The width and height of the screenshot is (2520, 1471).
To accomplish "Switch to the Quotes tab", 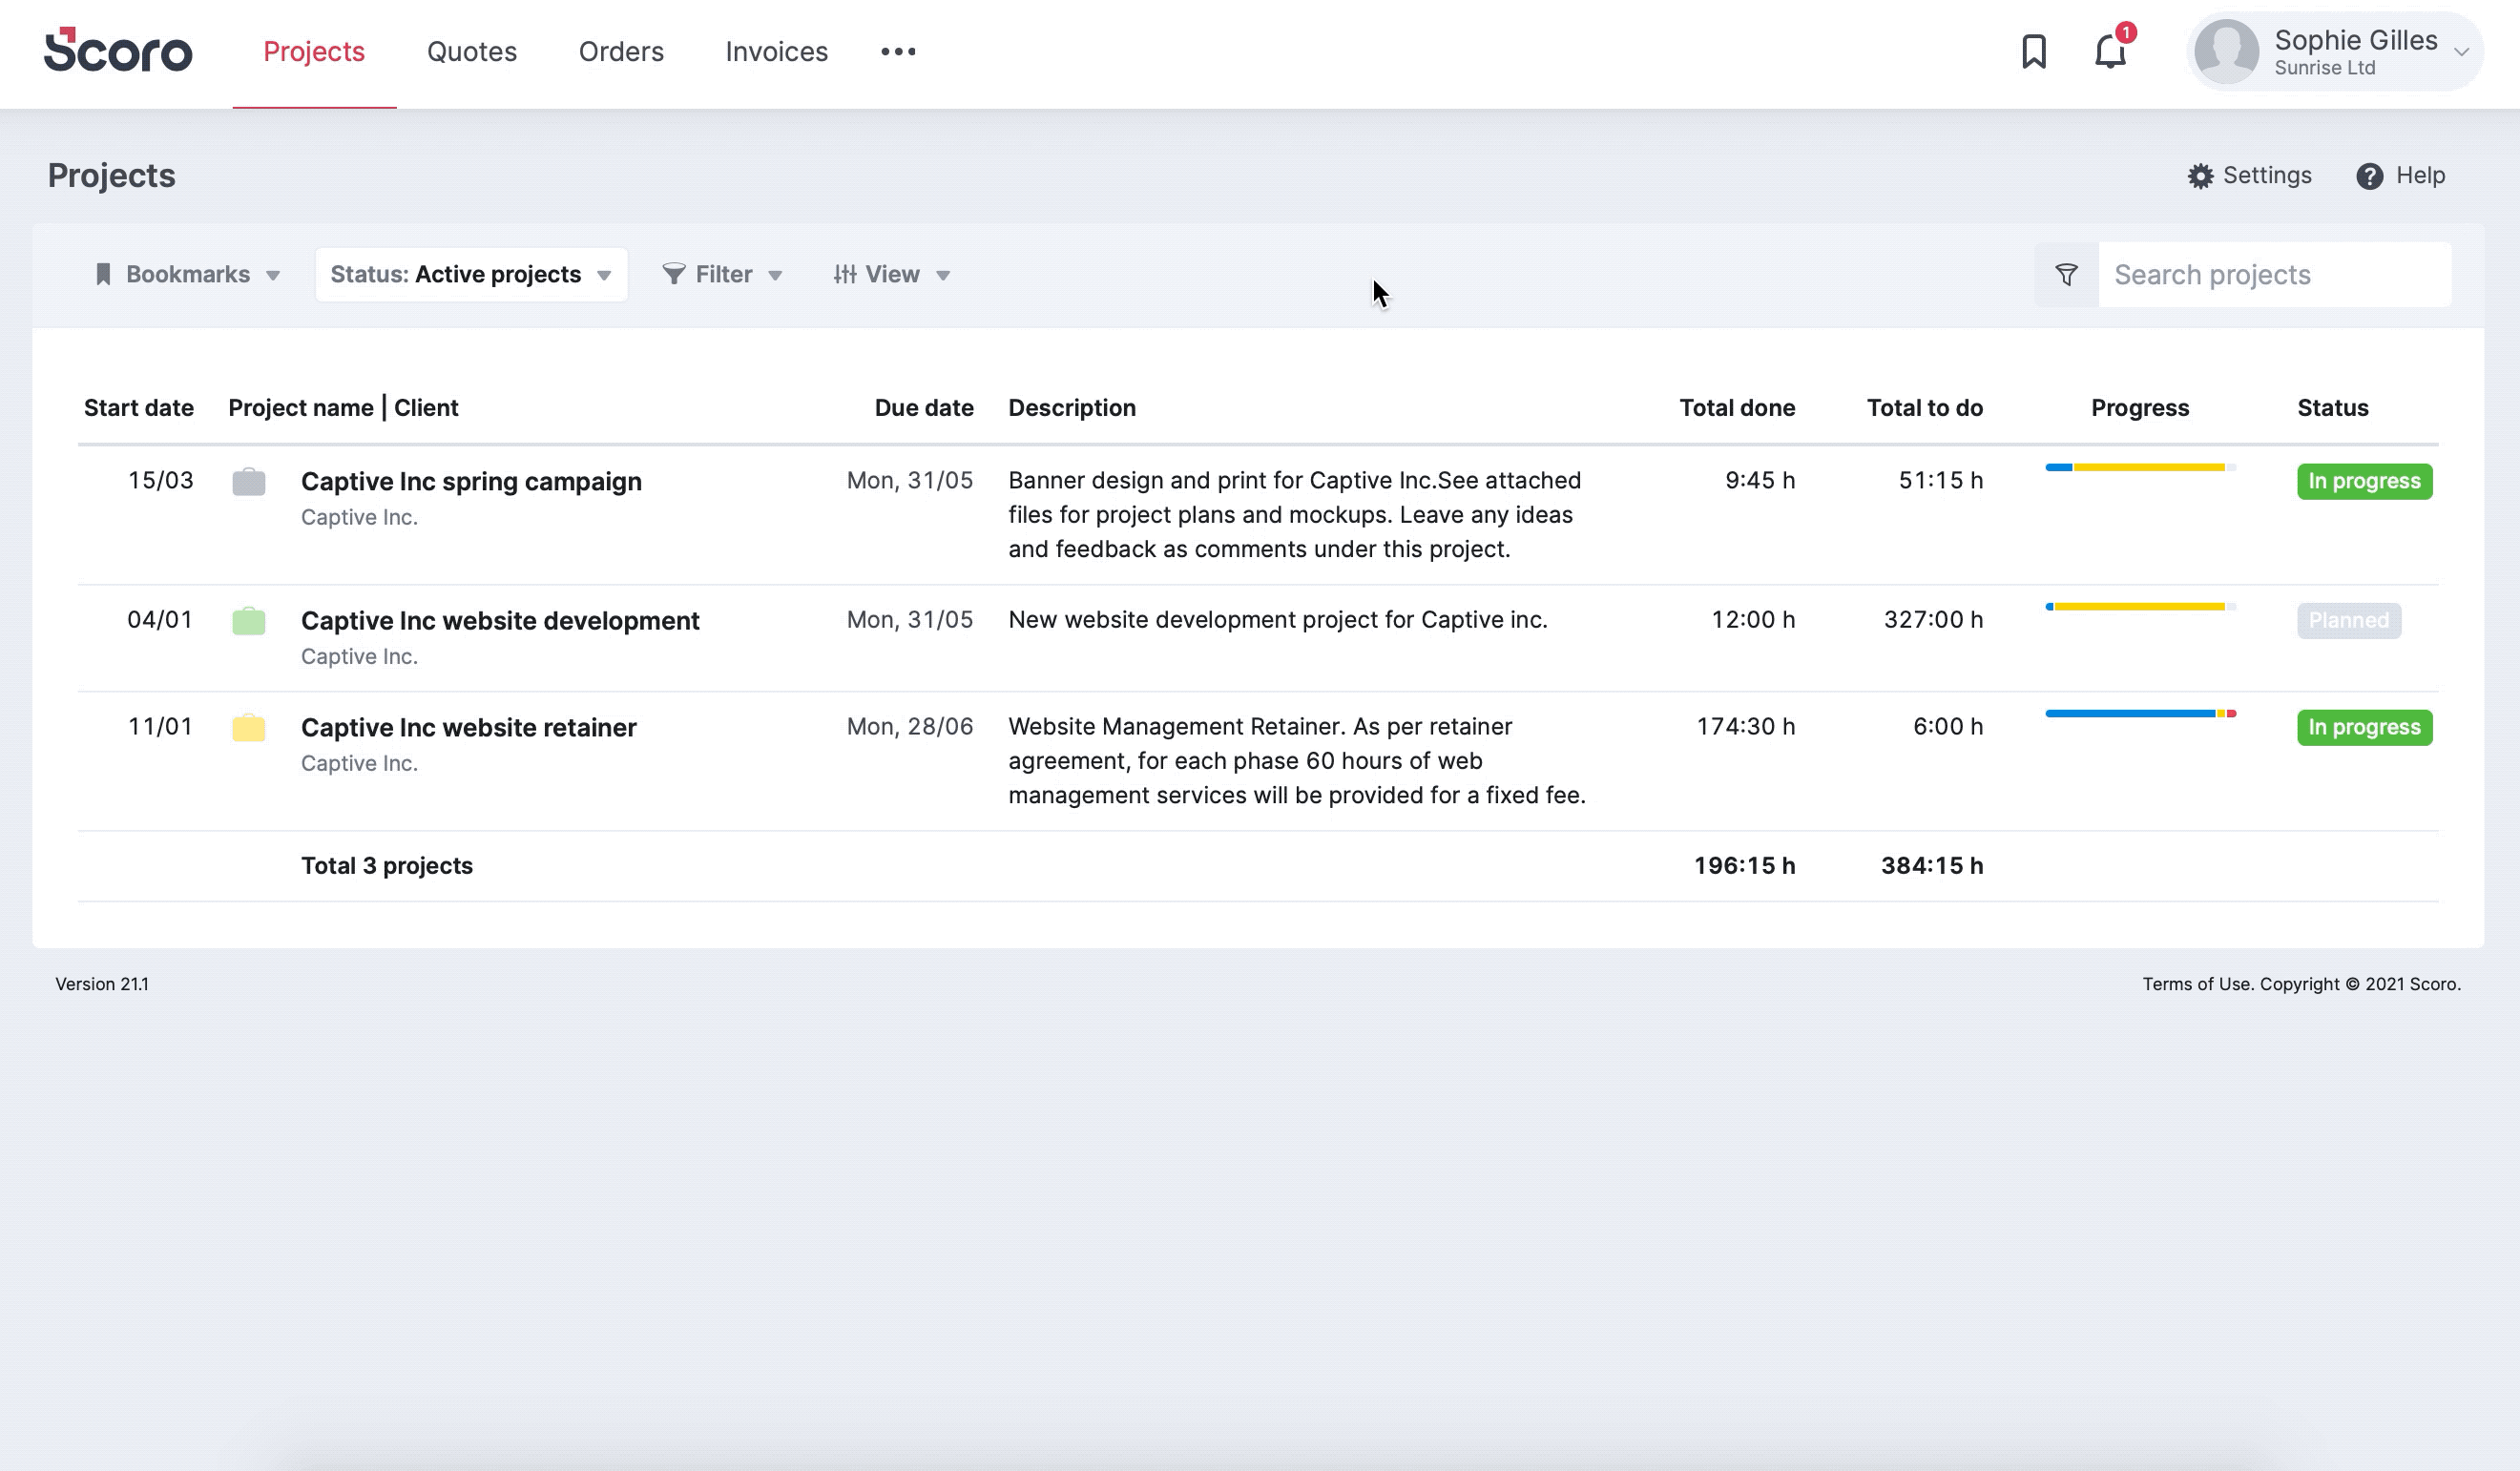I will [x=472, y=52].
